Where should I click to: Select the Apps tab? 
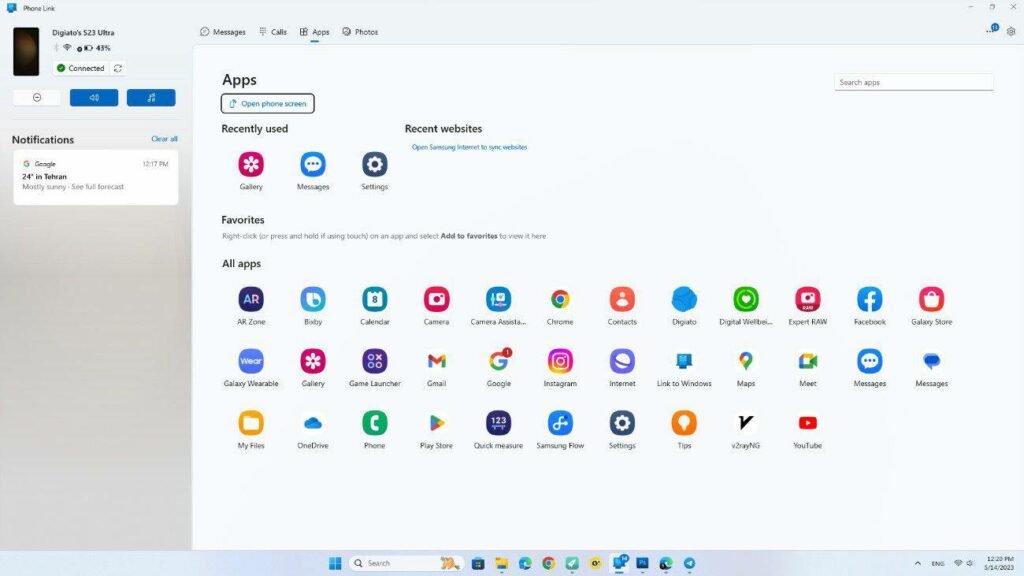point(314,32)
